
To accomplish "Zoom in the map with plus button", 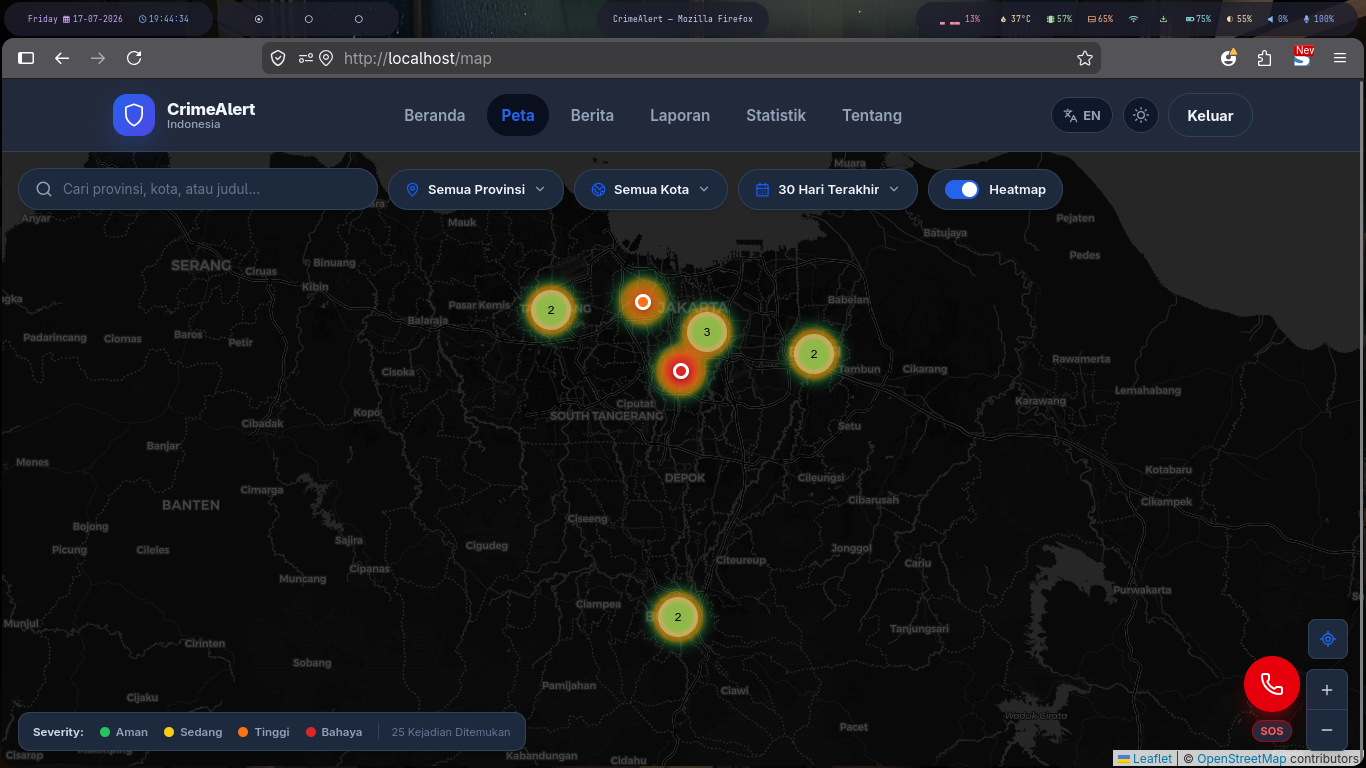I will 1327,690.
